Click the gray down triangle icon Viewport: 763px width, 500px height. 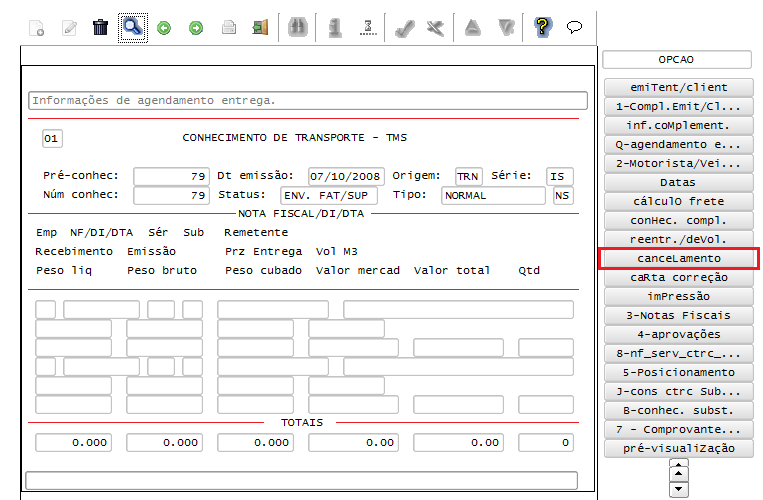pyautogui.click(x=506, y=28)
